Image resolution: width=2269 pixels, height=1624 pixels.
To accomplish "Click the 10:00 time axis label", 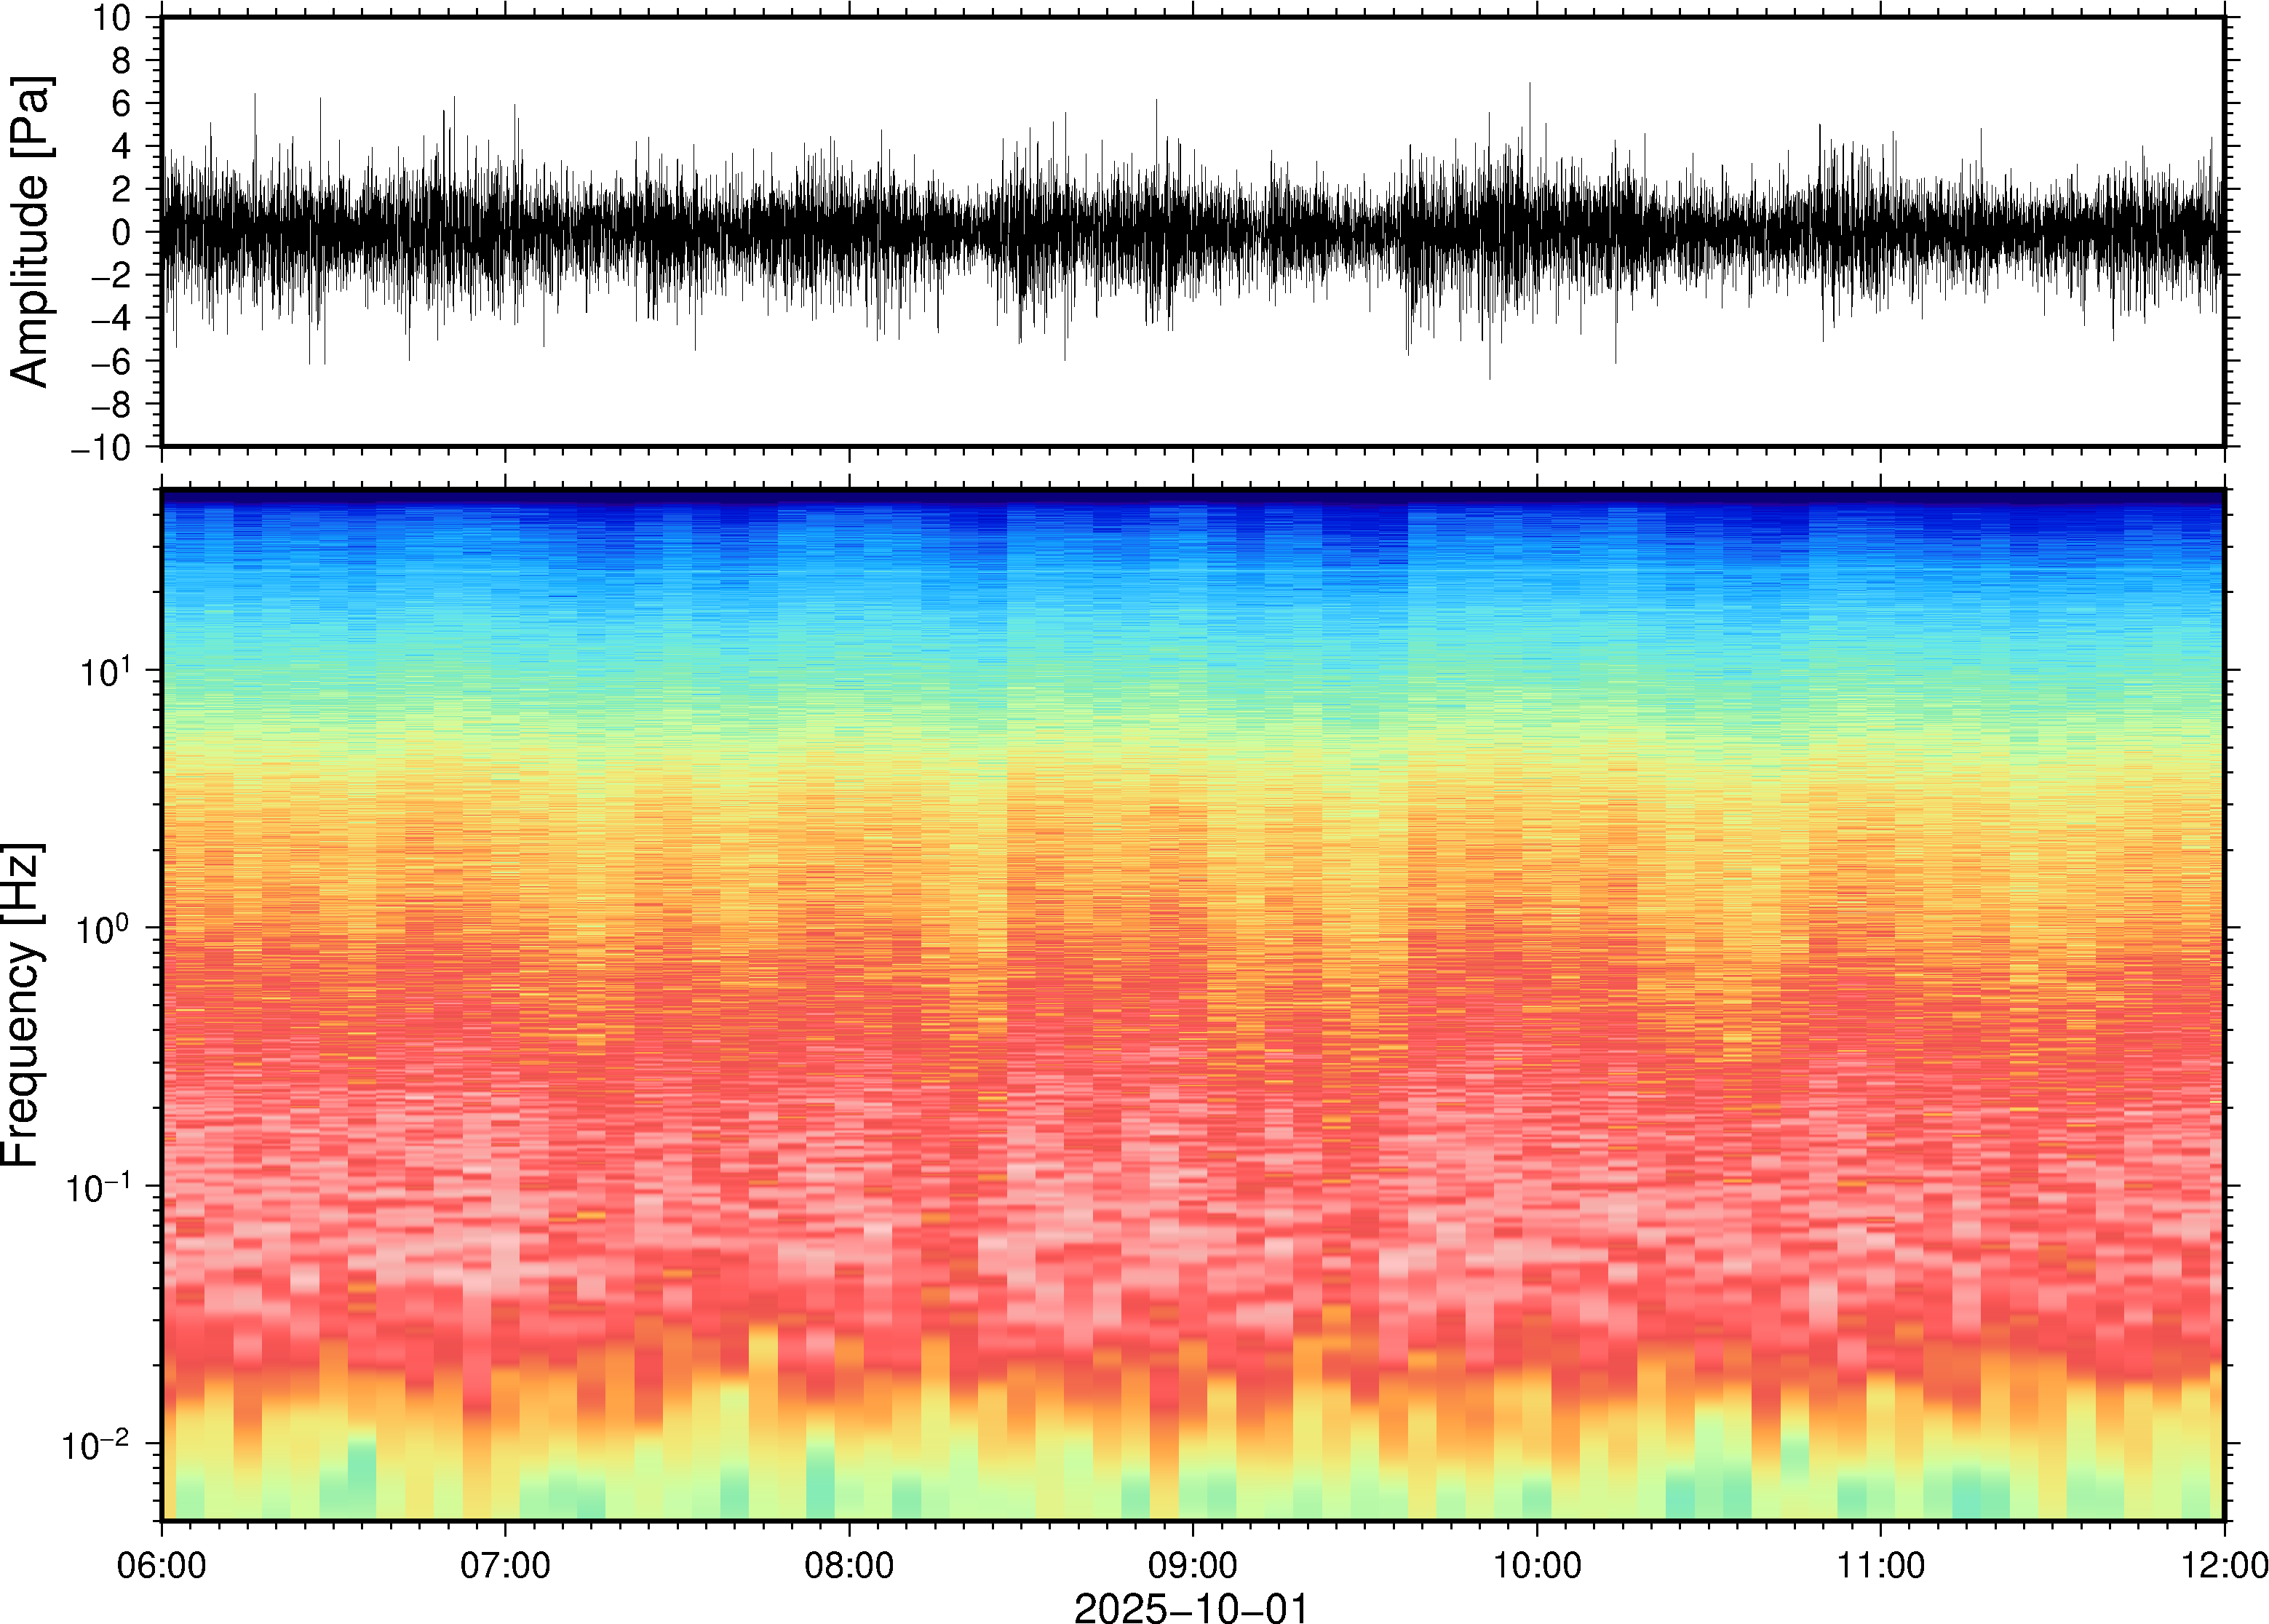I will tap(1537, 1565).
